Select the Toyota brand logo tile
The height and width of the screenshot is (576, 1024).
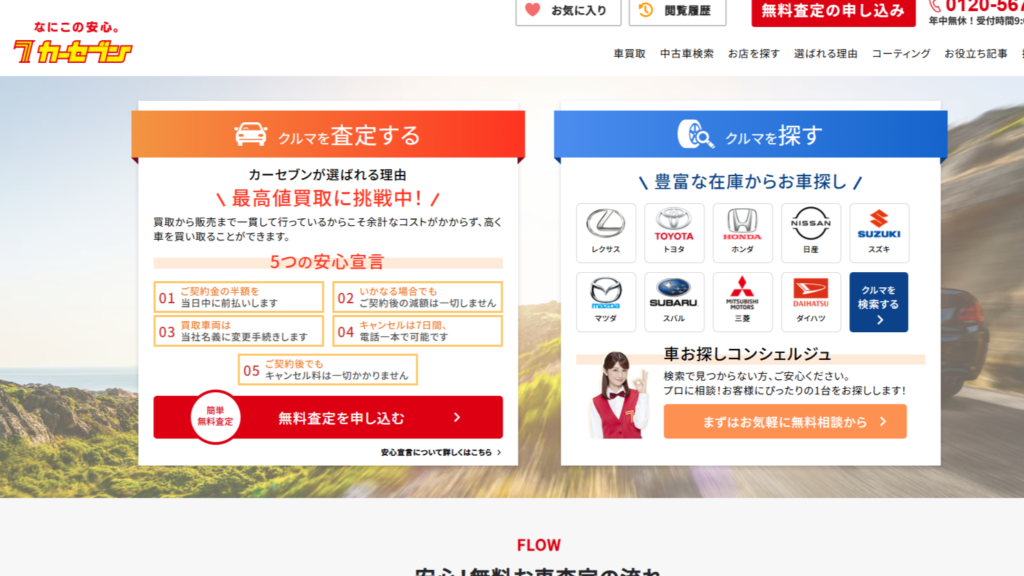click(674, 232)
